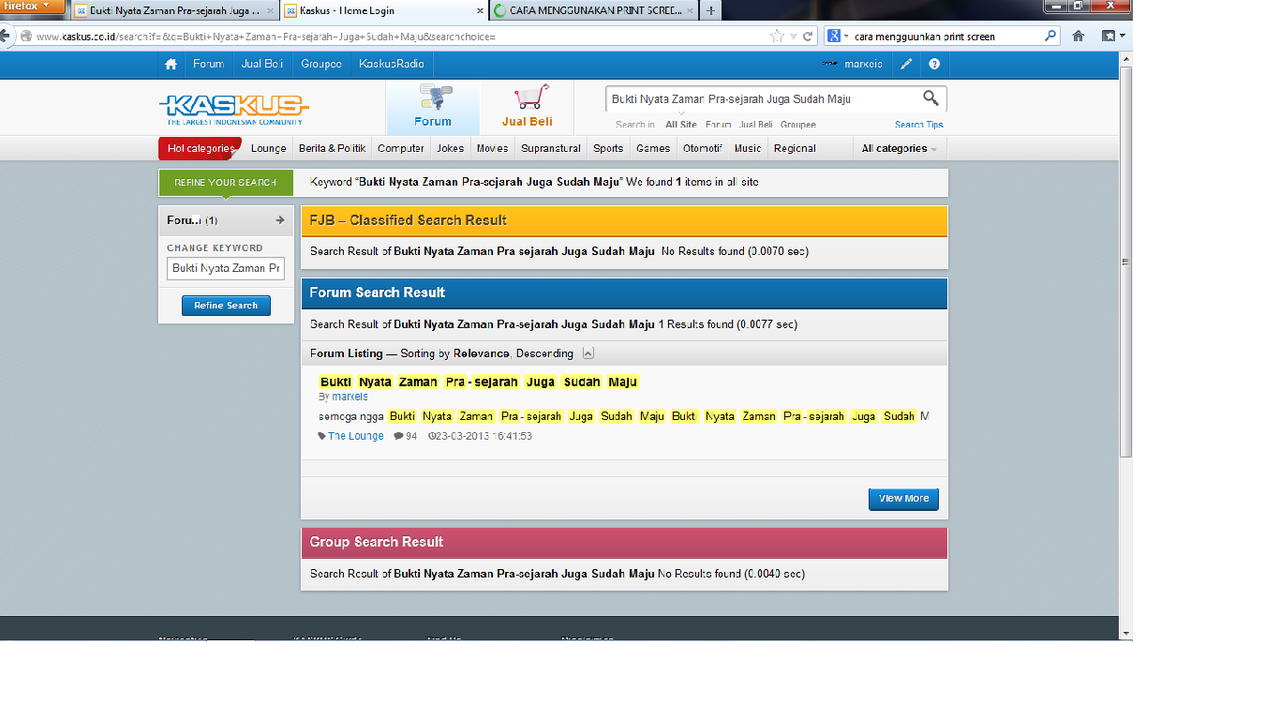1280x720 pixels.
Task: Click the Kaskus home icon
Action: 171,64
